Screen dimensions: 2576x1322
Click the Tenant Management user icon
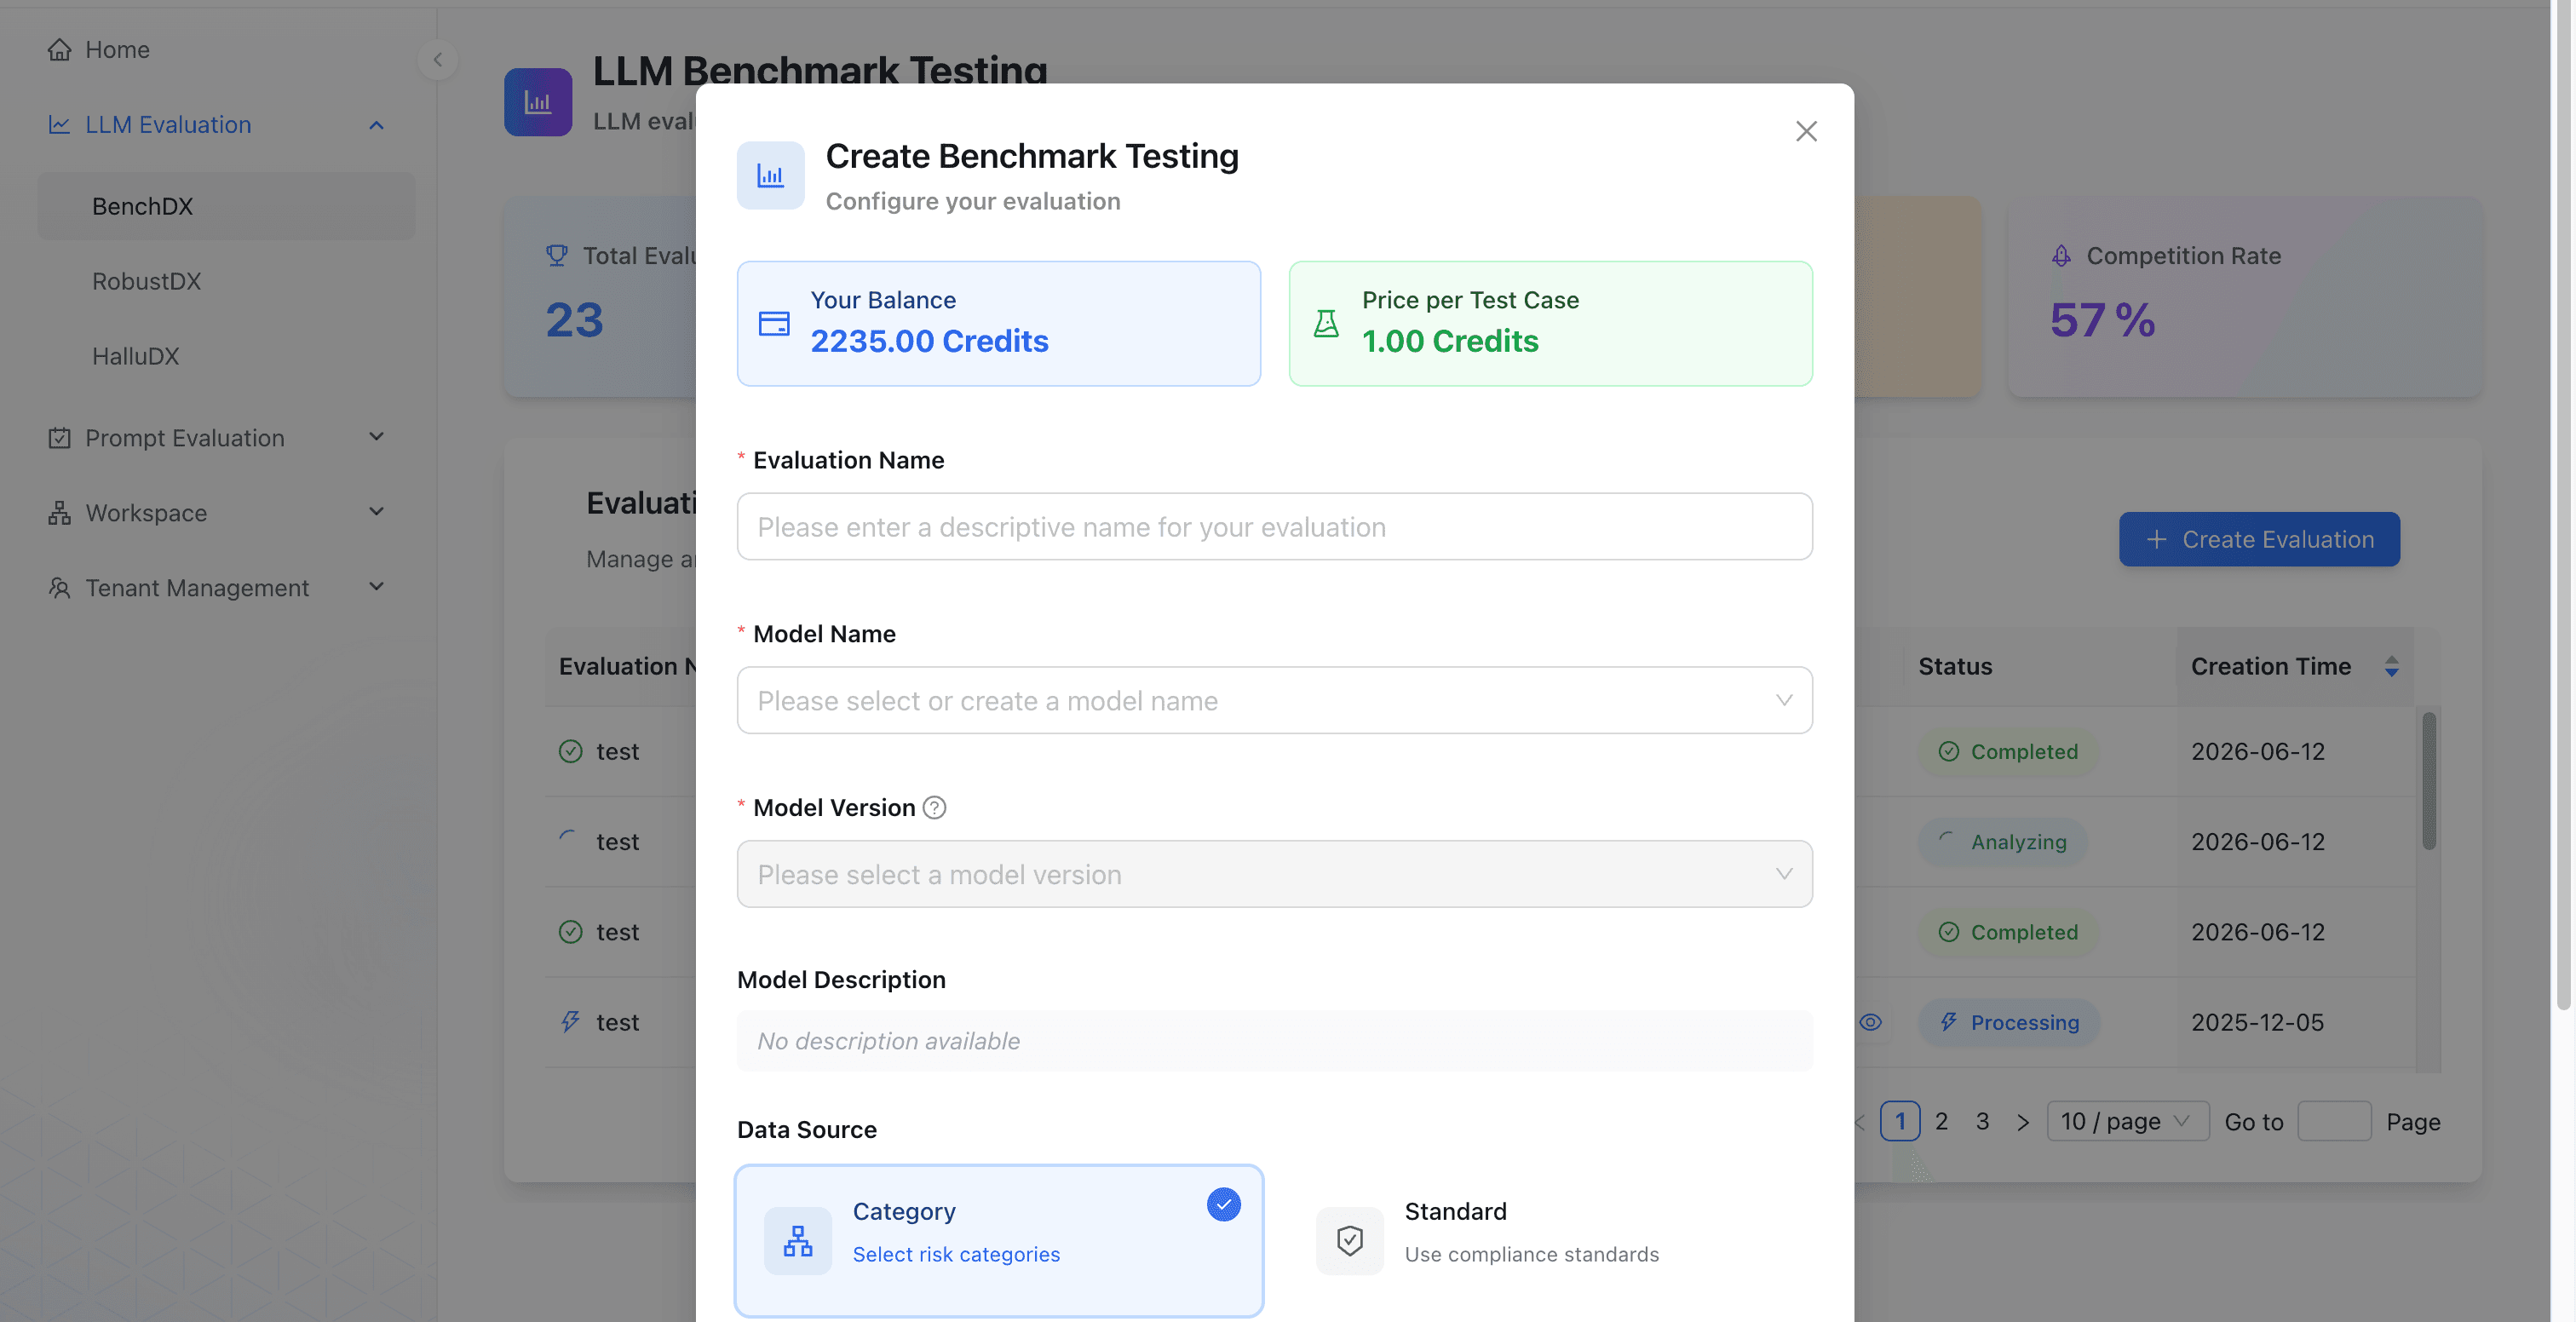click(x=59, y=587)
